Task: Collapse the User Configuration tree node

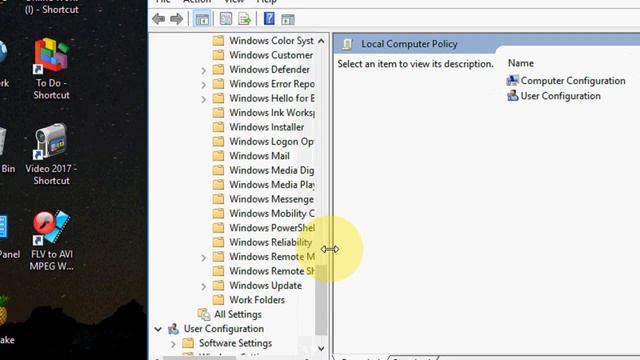Action: pos(158,329)
